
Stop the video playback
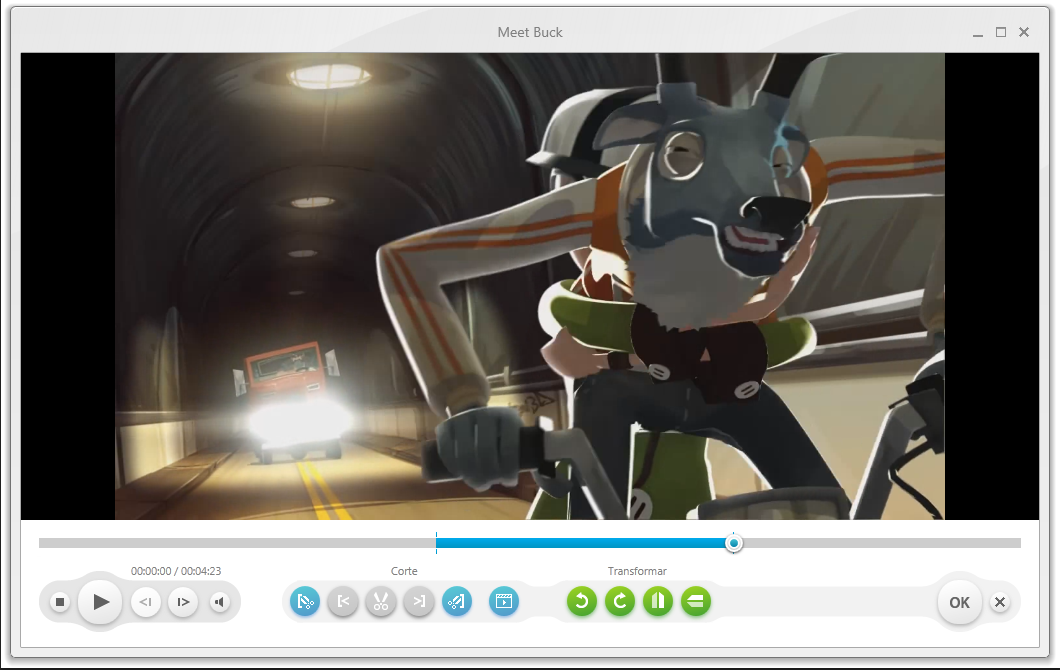(x=60, y=602)
